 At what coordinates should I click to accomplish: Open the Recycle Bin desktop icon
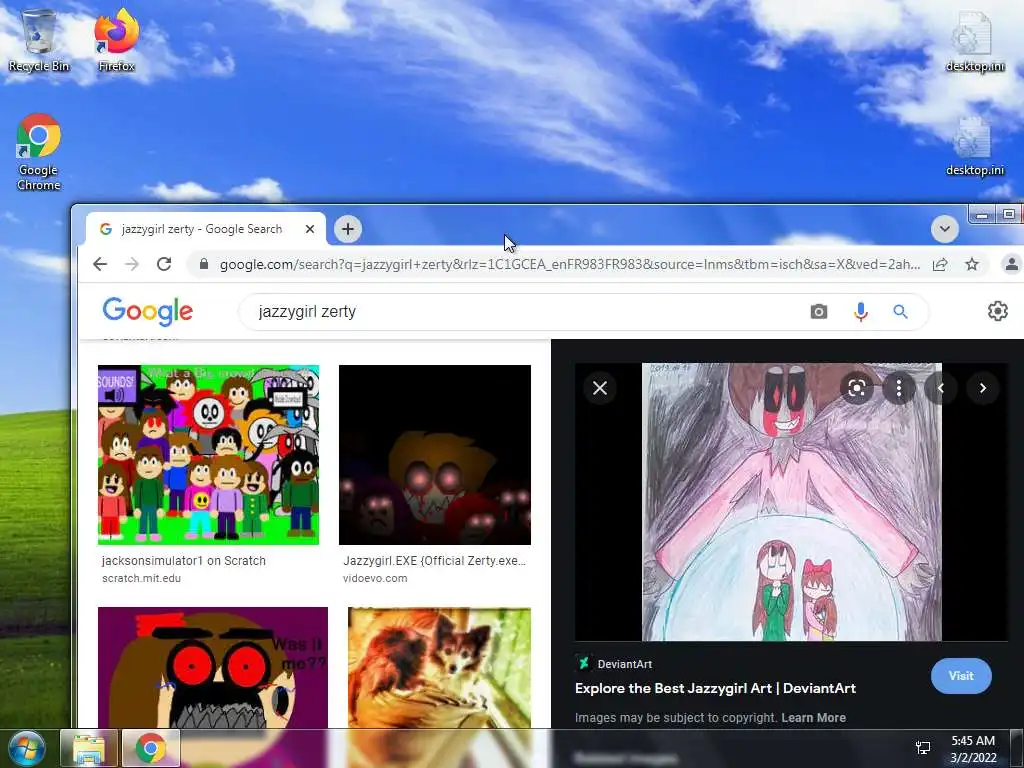click(x=39, y=40)
